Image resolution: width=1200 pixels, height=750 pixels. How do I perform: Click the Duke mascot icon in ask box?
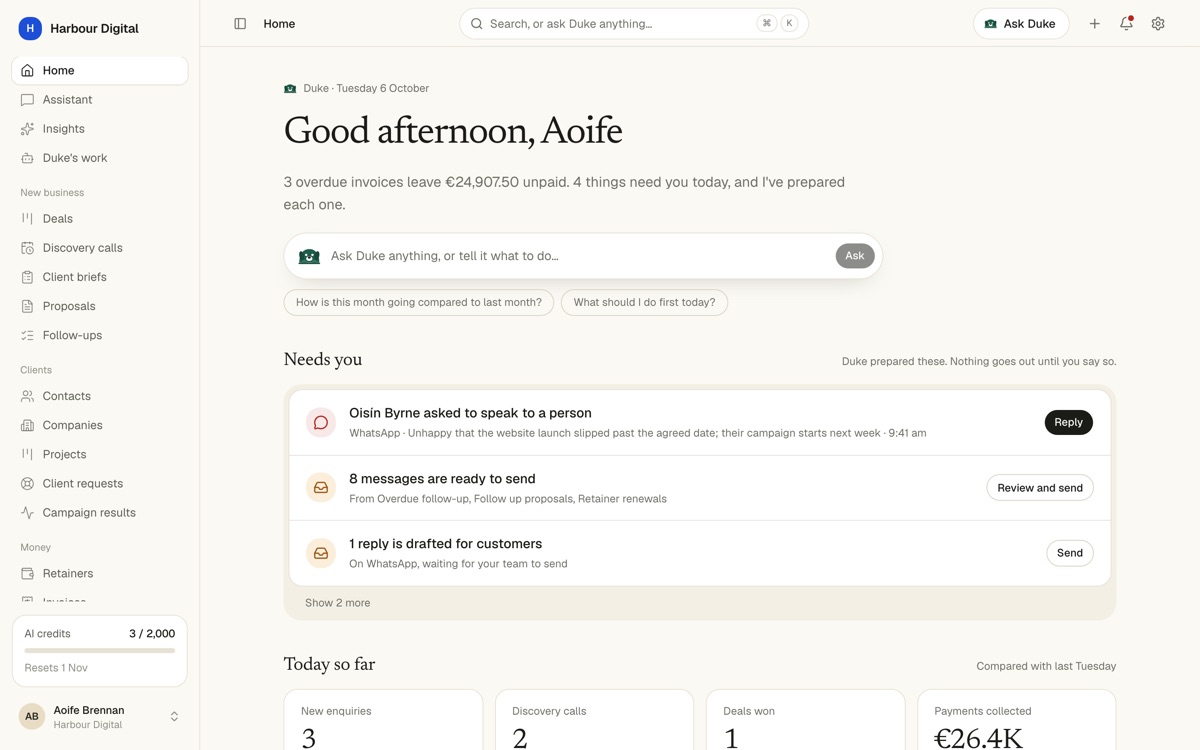coord(309,256)
